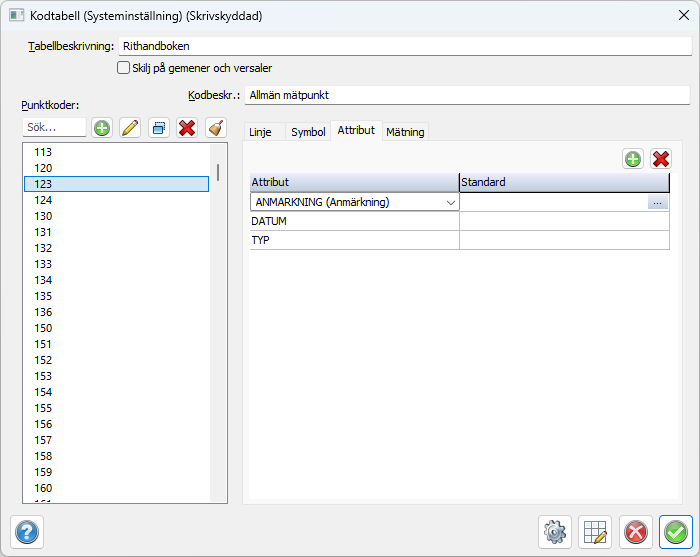Screen dimensions: 700x557
Task: Confirm with the green checkmark button
Action: coord(676,532)
